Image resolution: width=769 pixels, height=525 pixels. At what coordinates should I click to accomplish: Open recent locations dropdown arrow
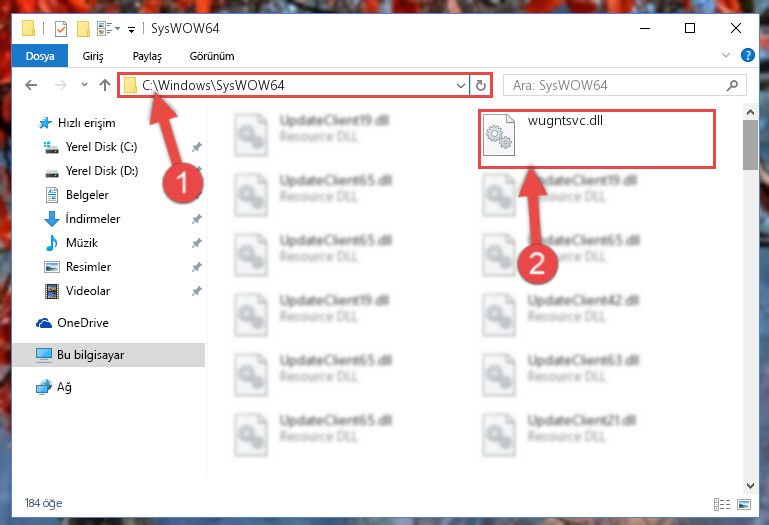point(84,85)
